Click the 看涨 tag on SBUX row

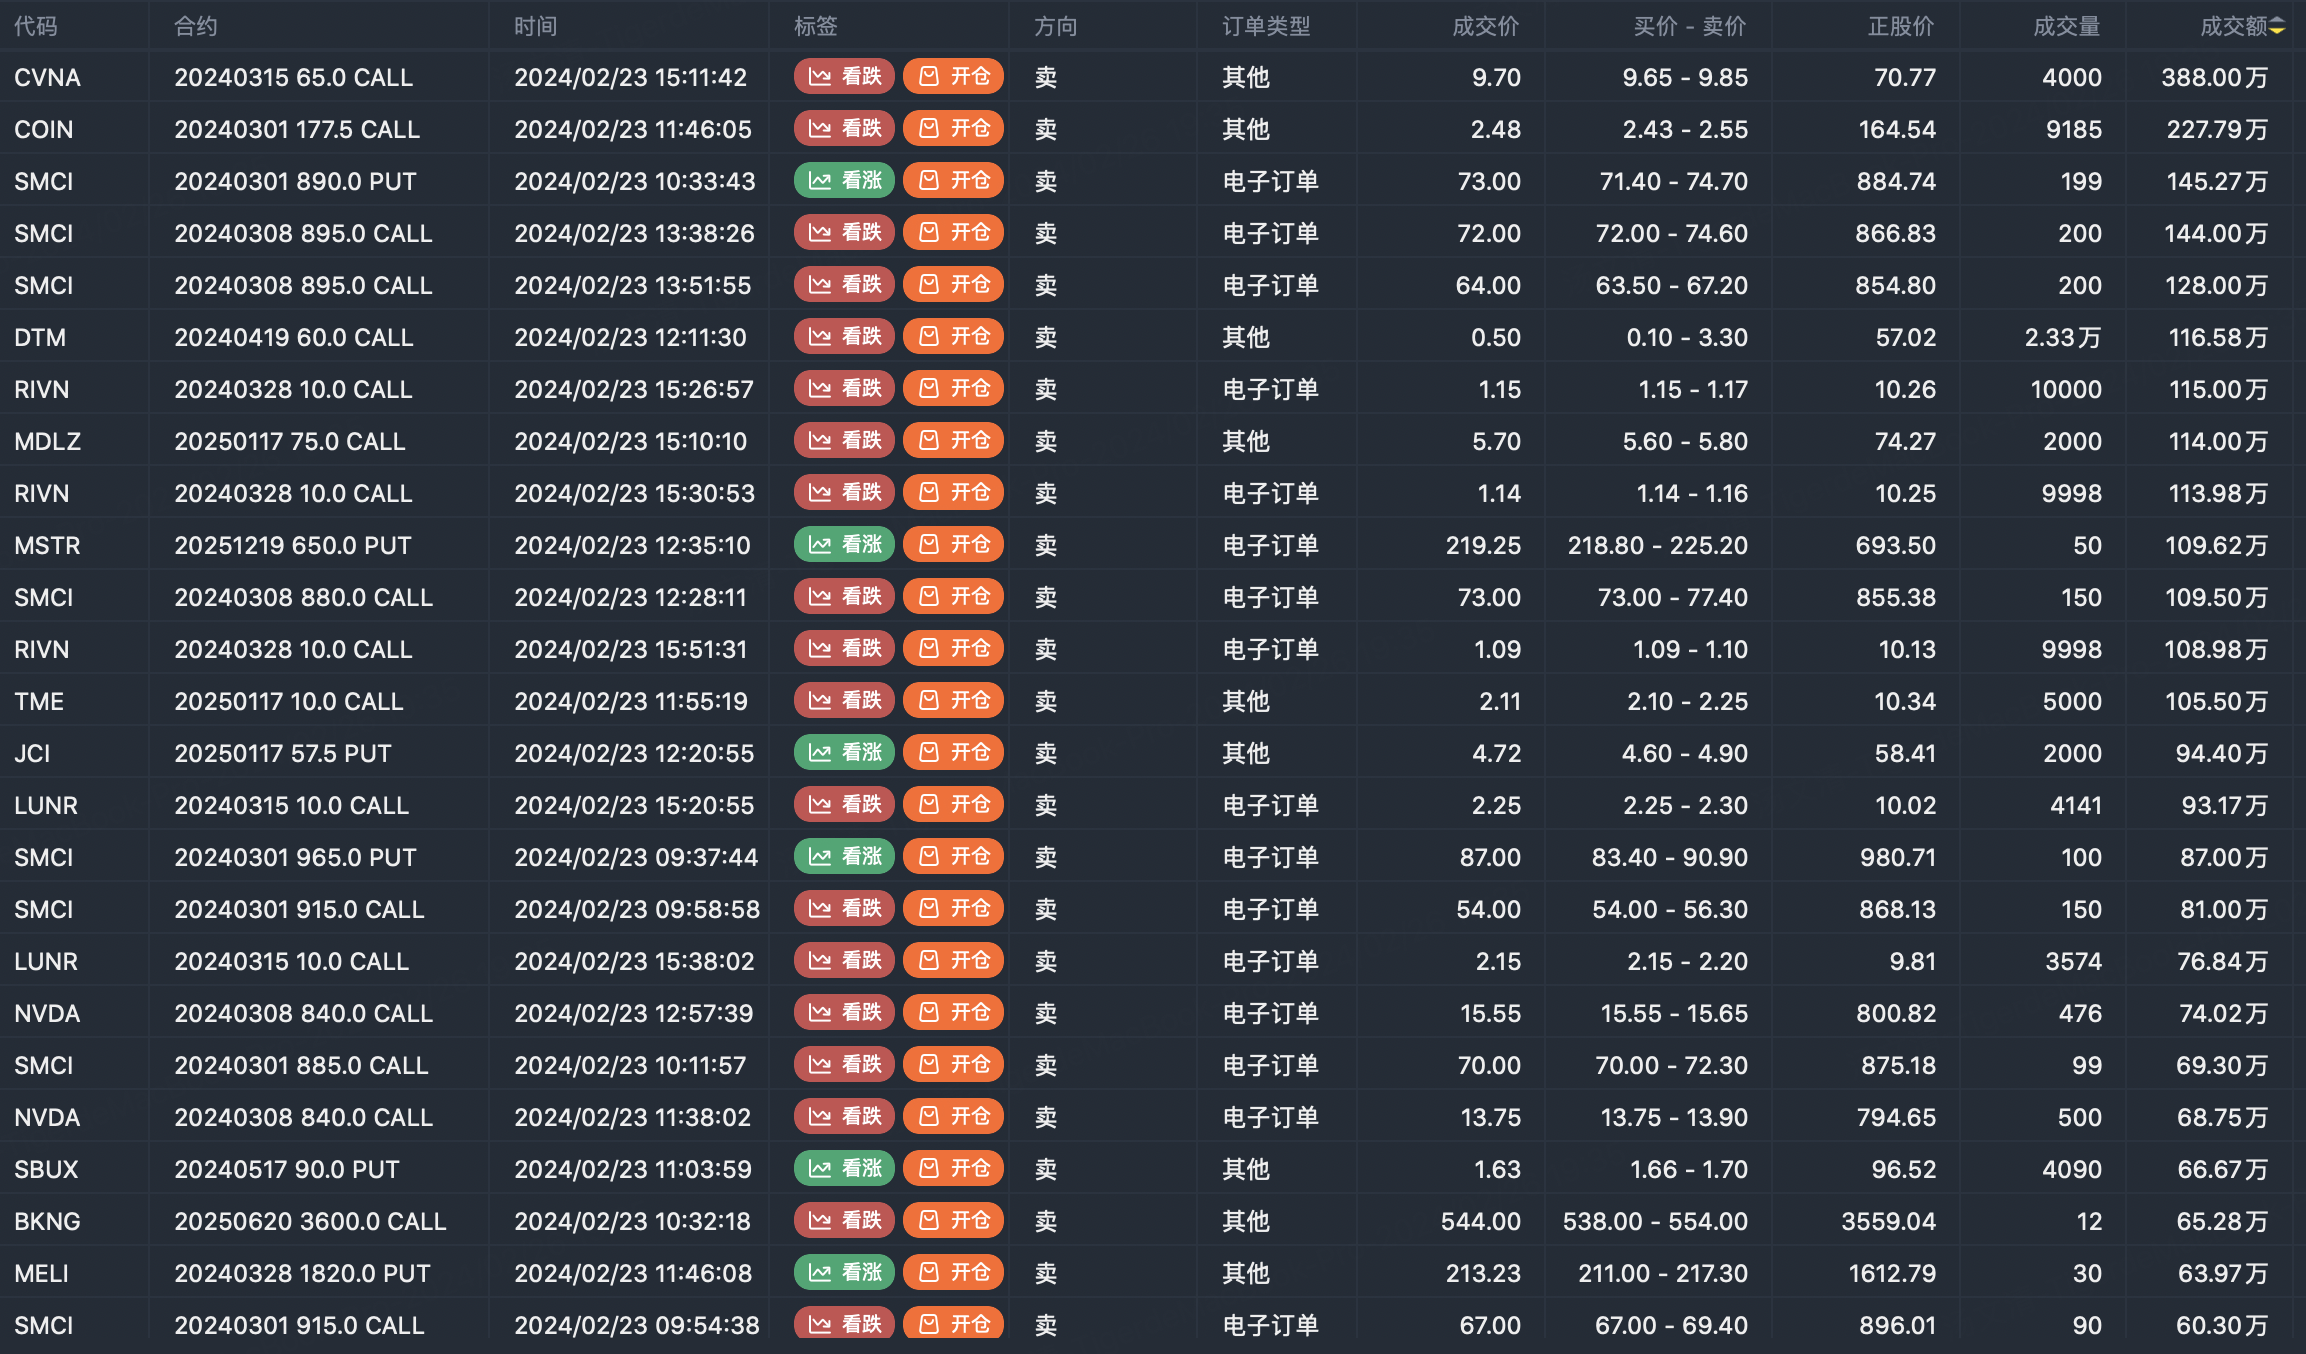coord(844,1169)
